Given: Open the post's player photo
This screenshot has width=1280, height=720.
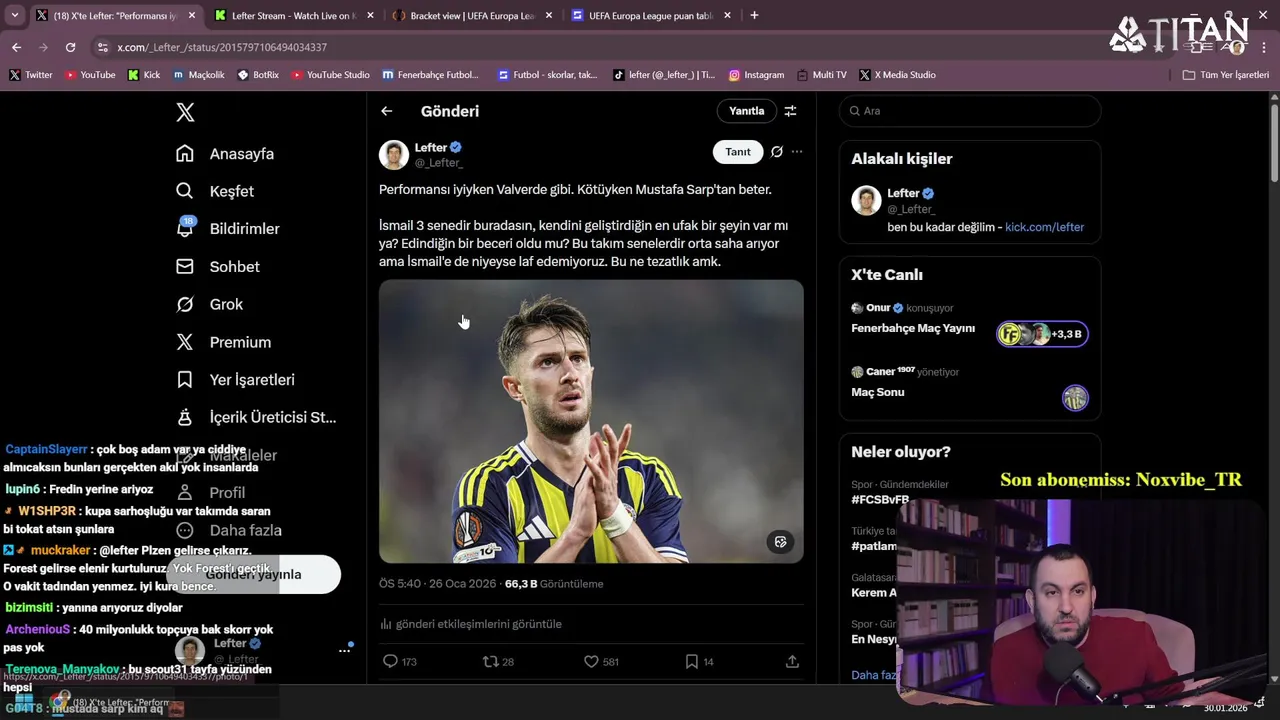Looking at the screenshot, I should 591,421.
